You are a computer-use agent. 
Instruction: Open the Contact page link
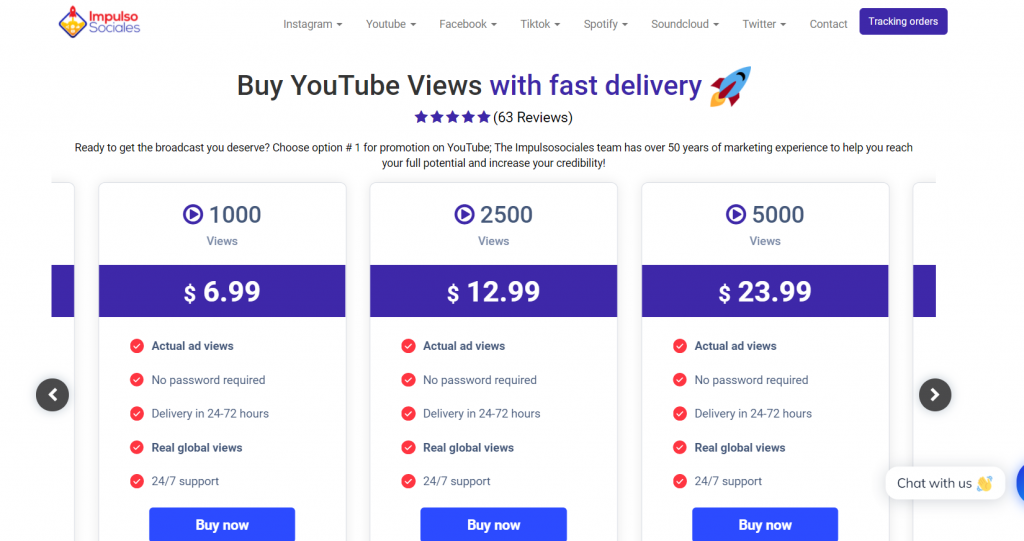828,24
